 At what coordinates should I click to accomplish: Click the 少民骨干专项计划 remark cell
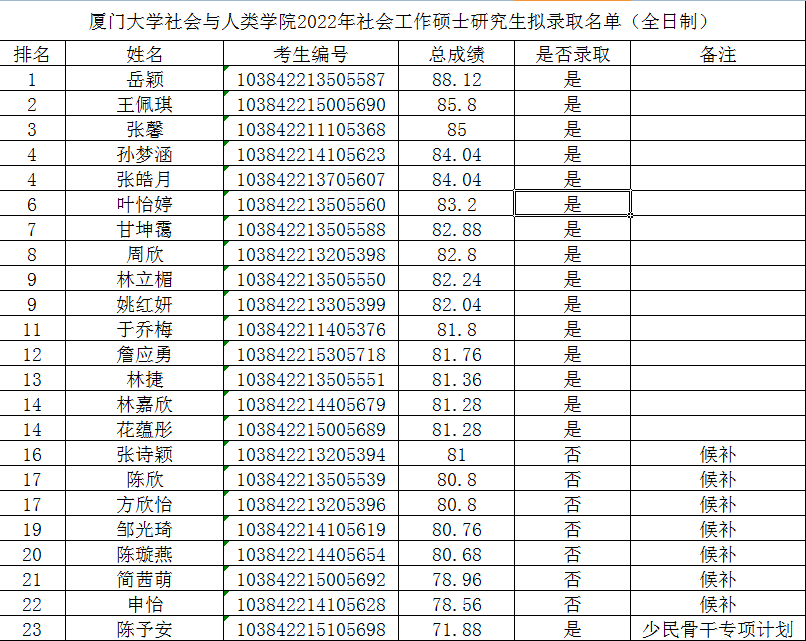pos(718,629)
